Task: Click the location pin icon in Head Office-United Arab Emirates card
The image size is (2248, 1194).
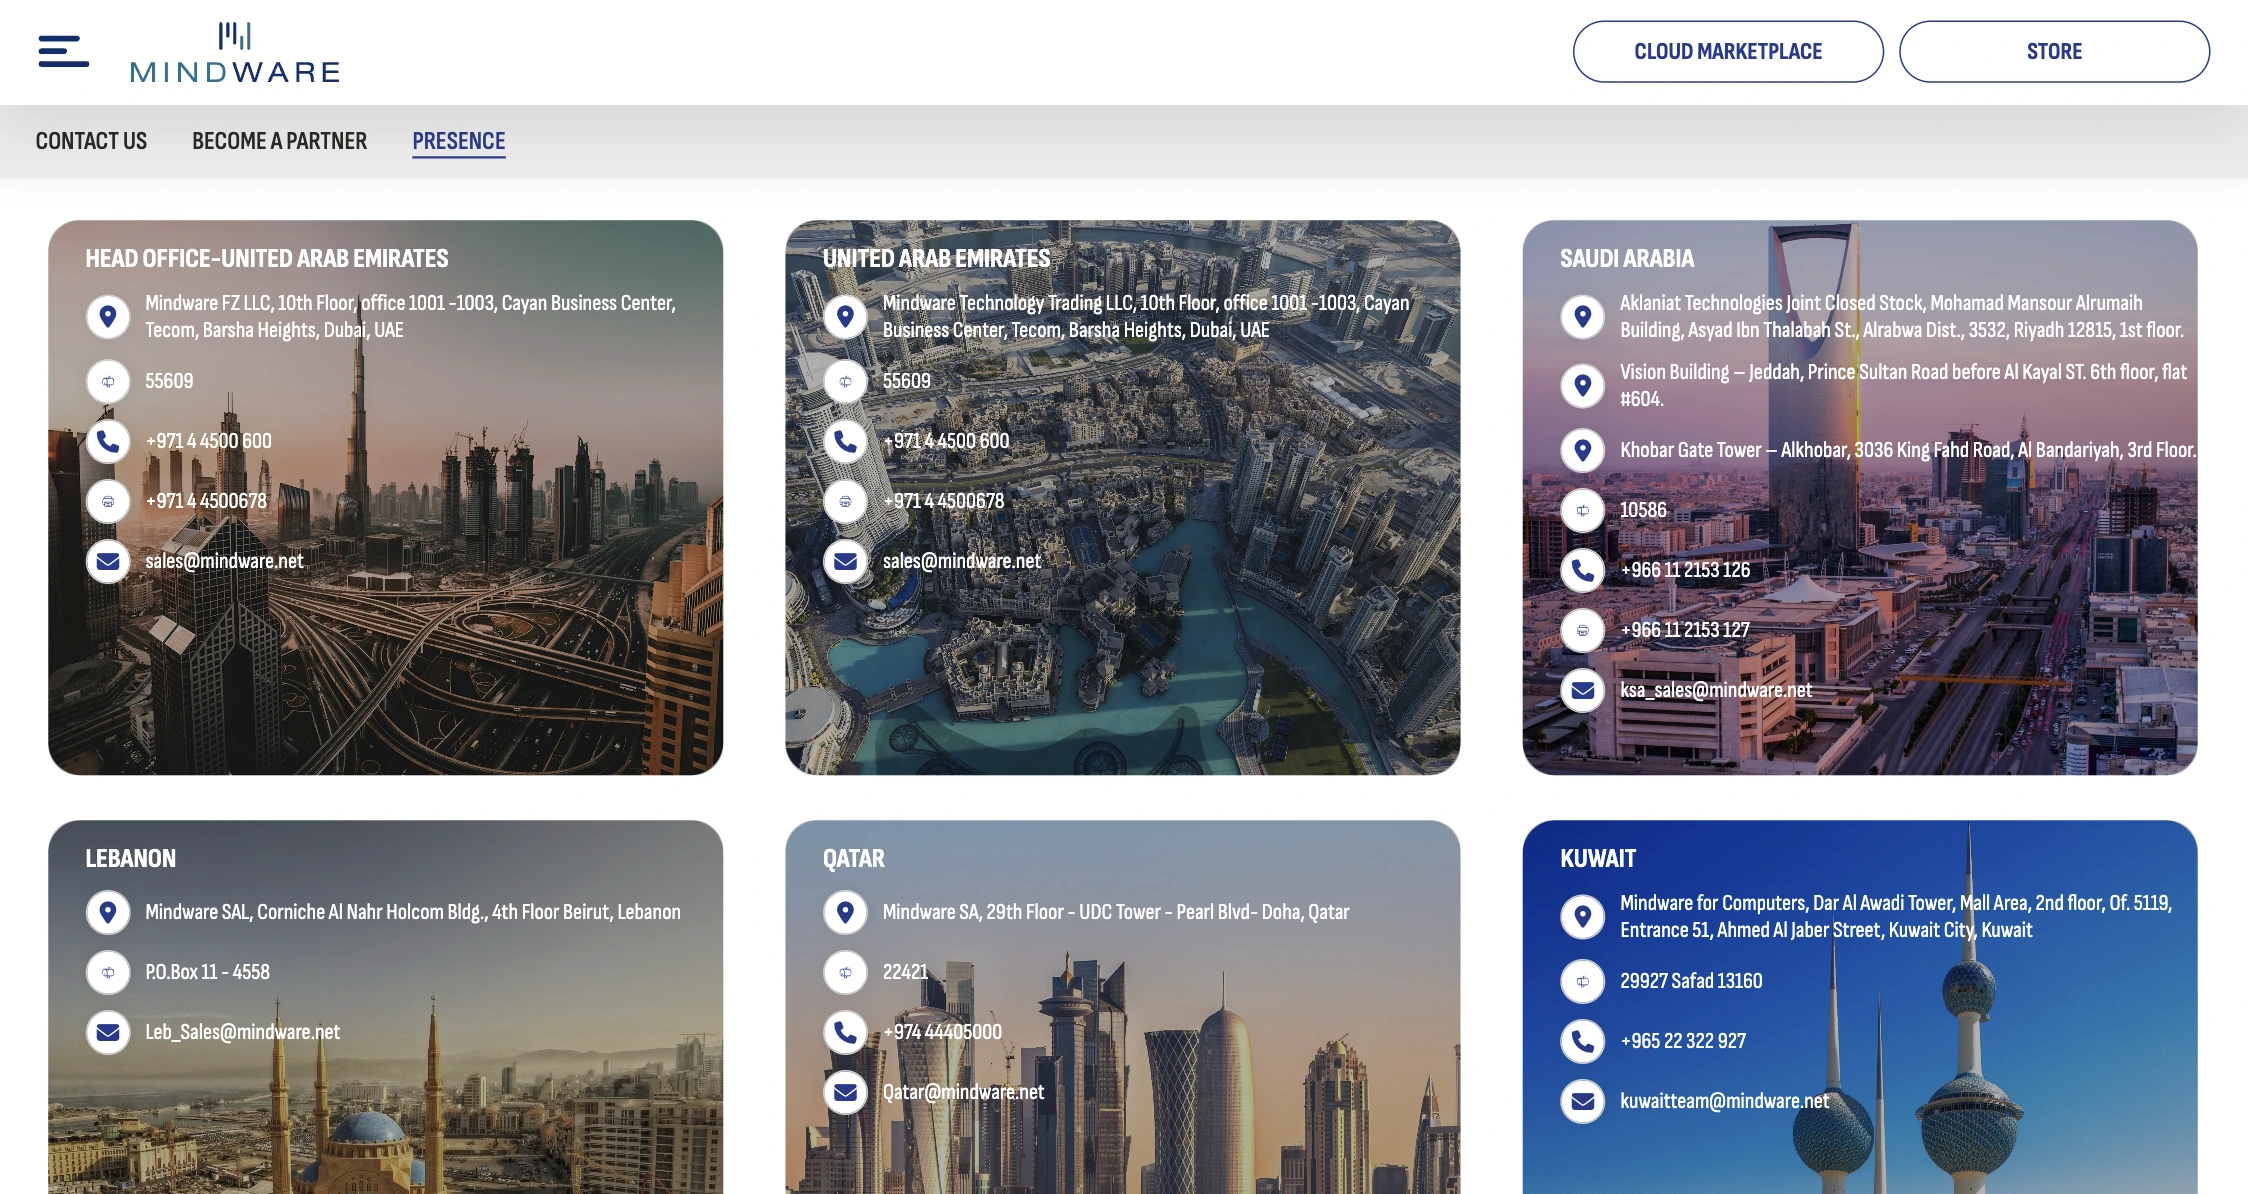Action: click(108, 317)
